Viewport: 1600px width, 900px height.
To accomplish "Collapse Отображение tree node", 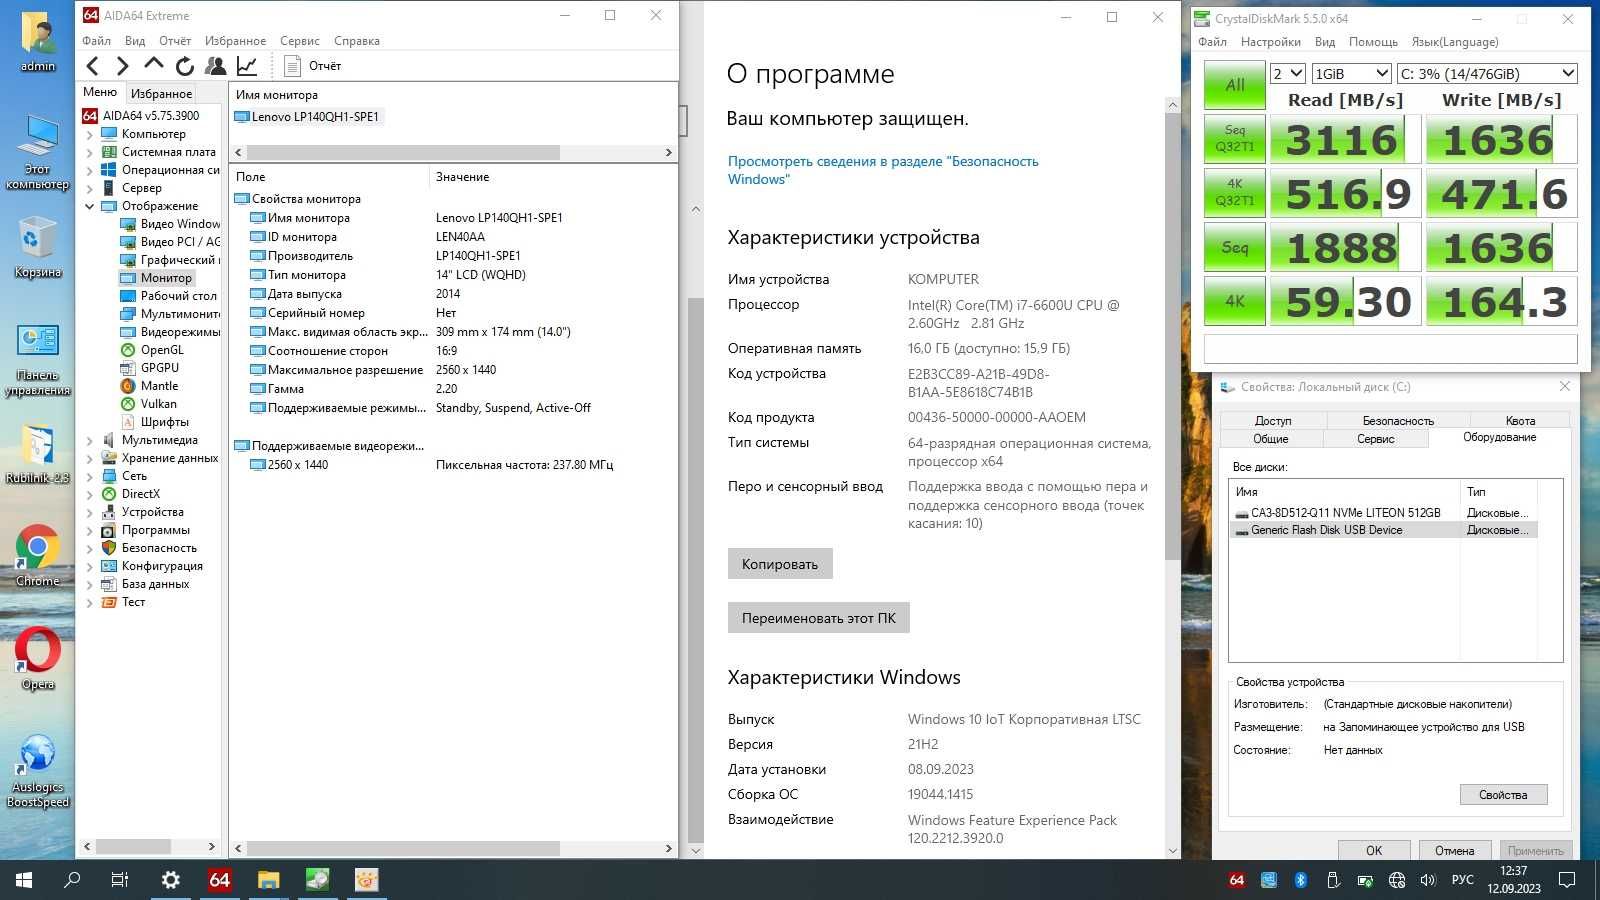I will pos(89,206).
